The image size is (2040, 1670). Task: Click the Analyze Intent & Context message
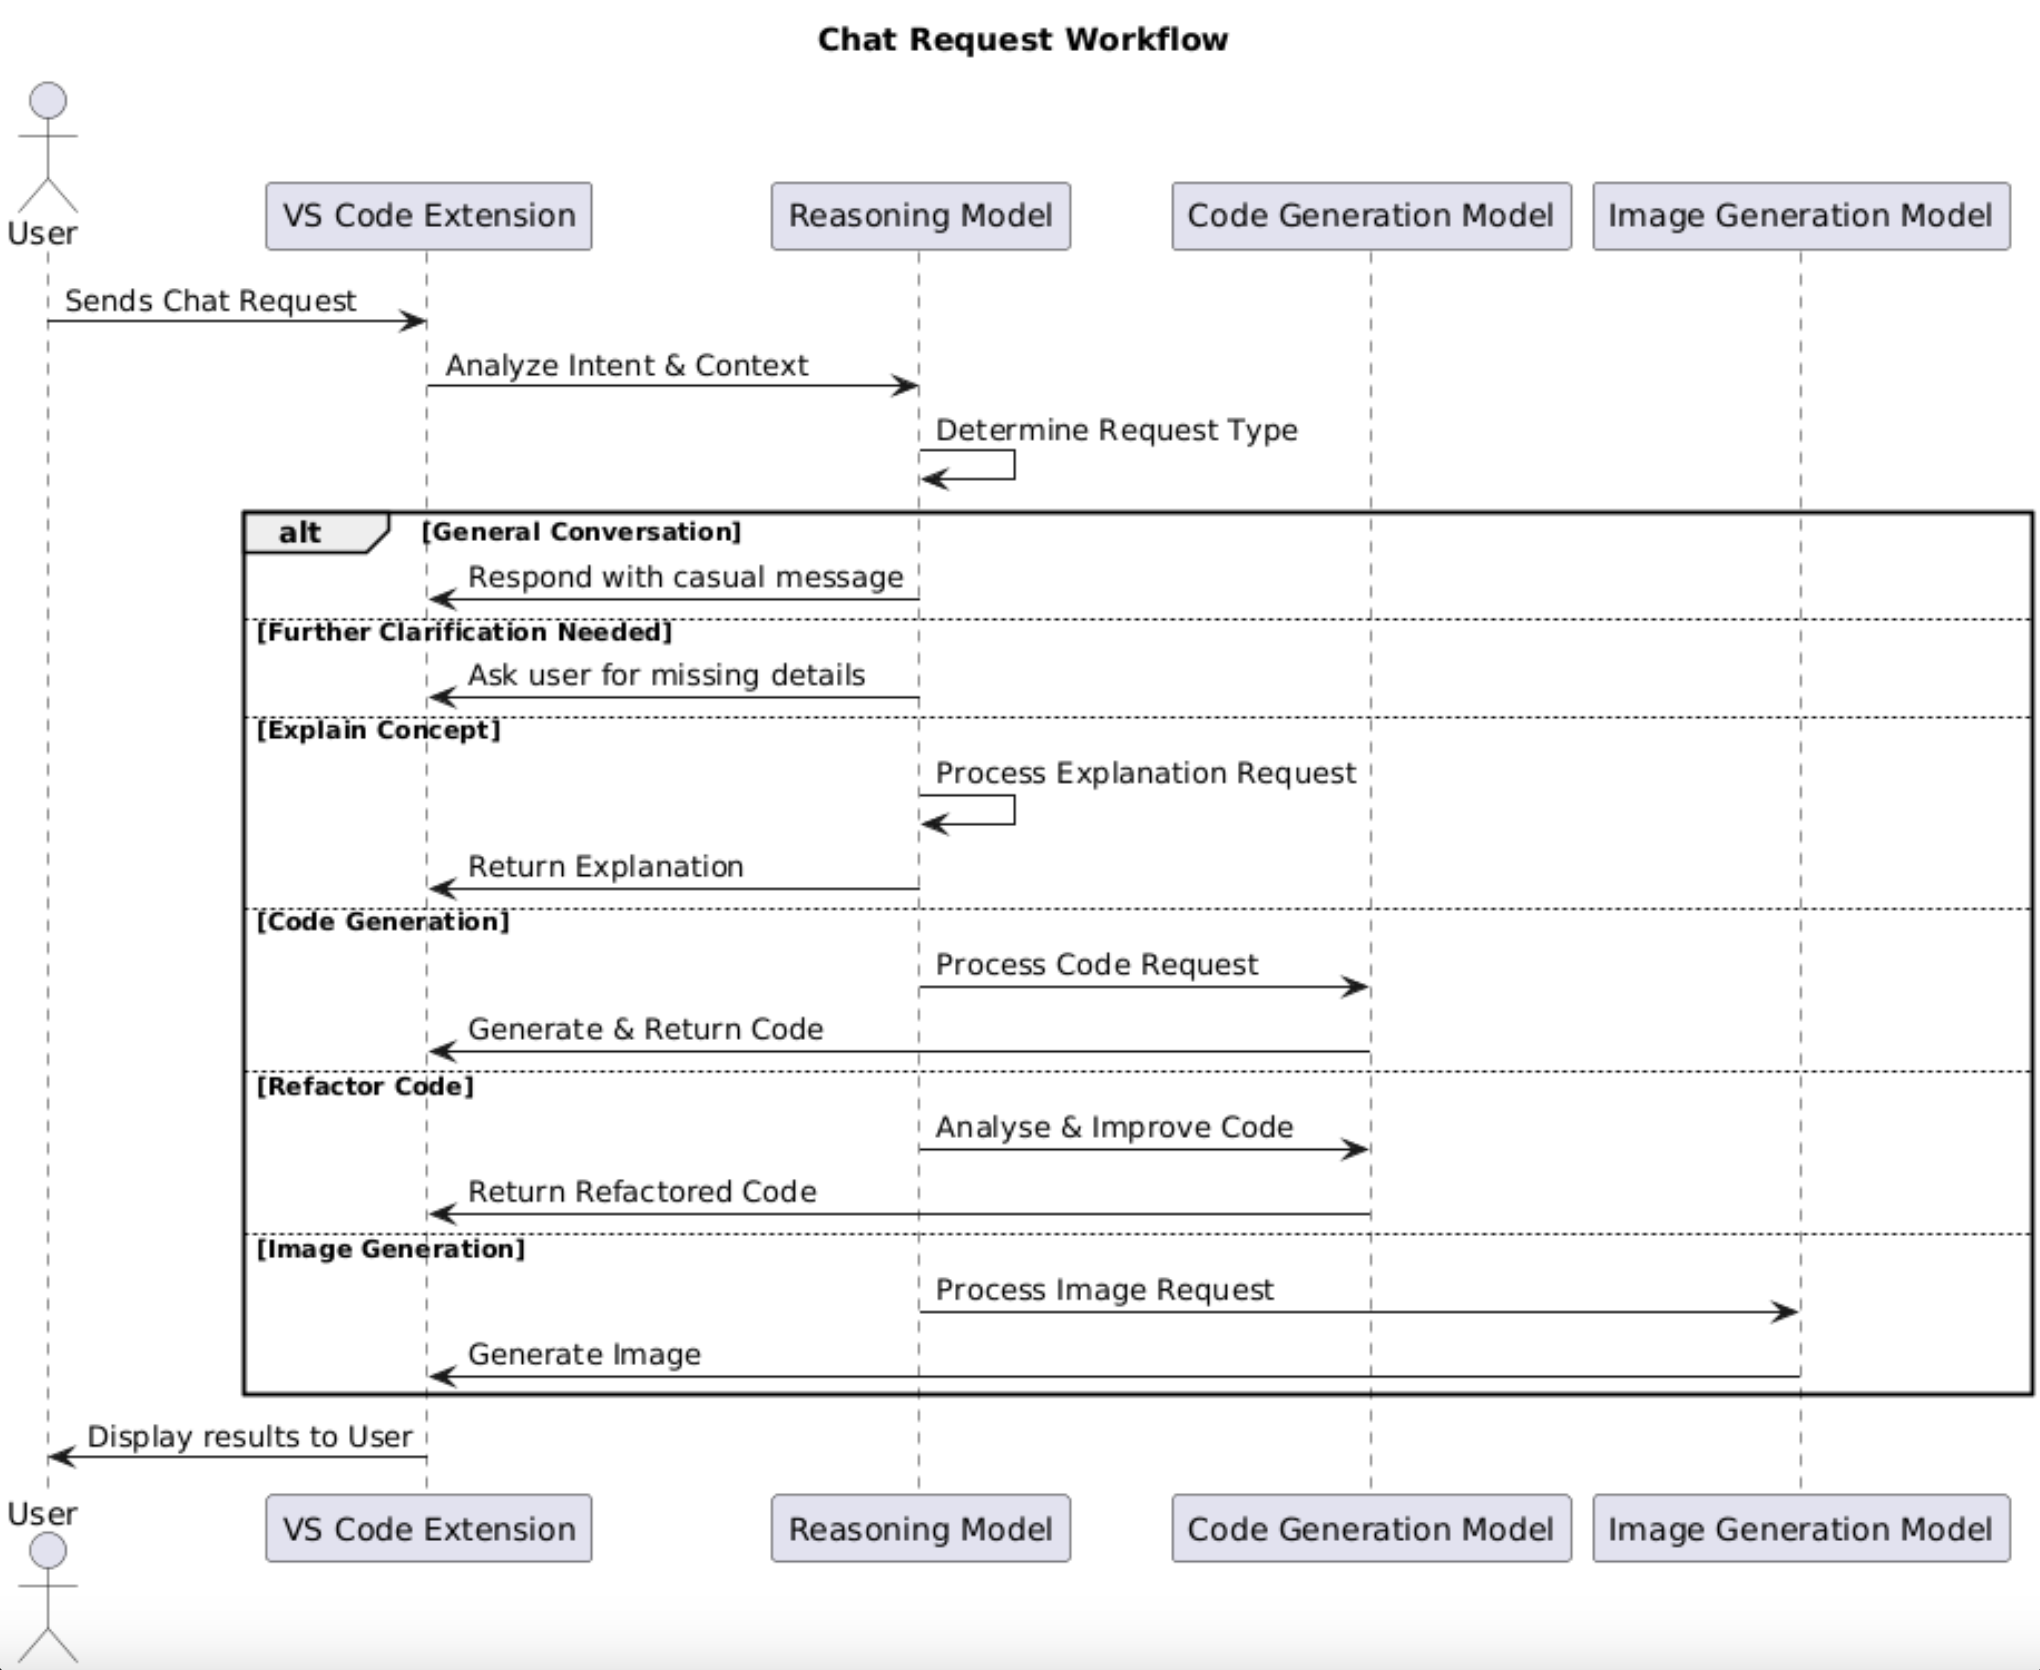(x=626, y=366)
